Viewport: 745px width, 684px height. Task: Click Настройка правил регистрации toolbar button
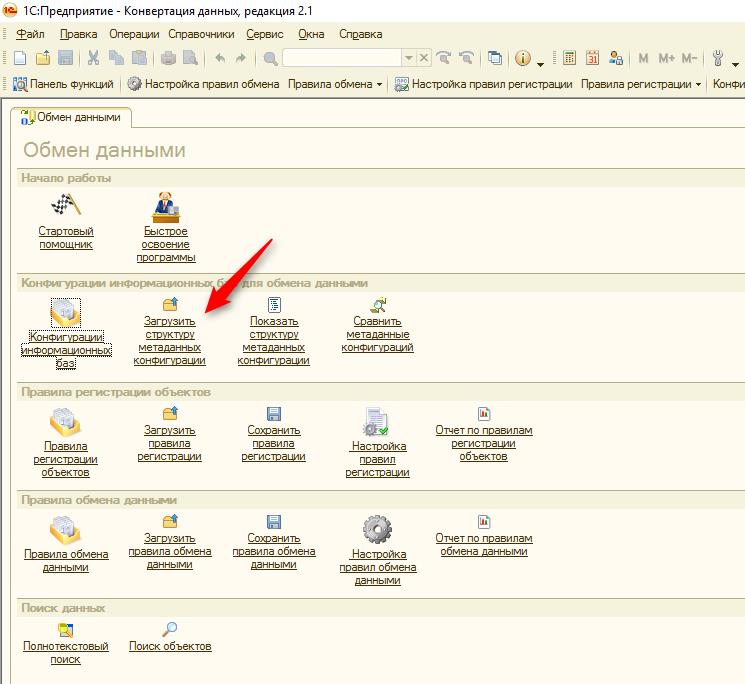tap(484, 84)
